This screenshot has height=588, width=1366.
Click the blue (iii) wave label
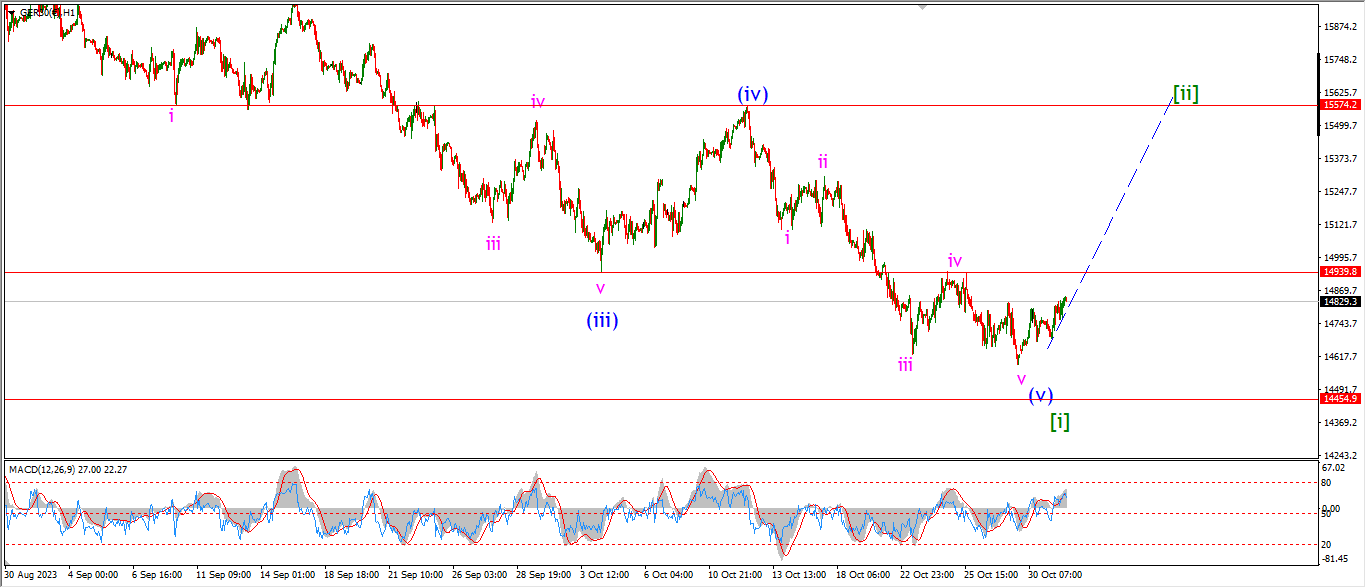(x=601, y=321)
